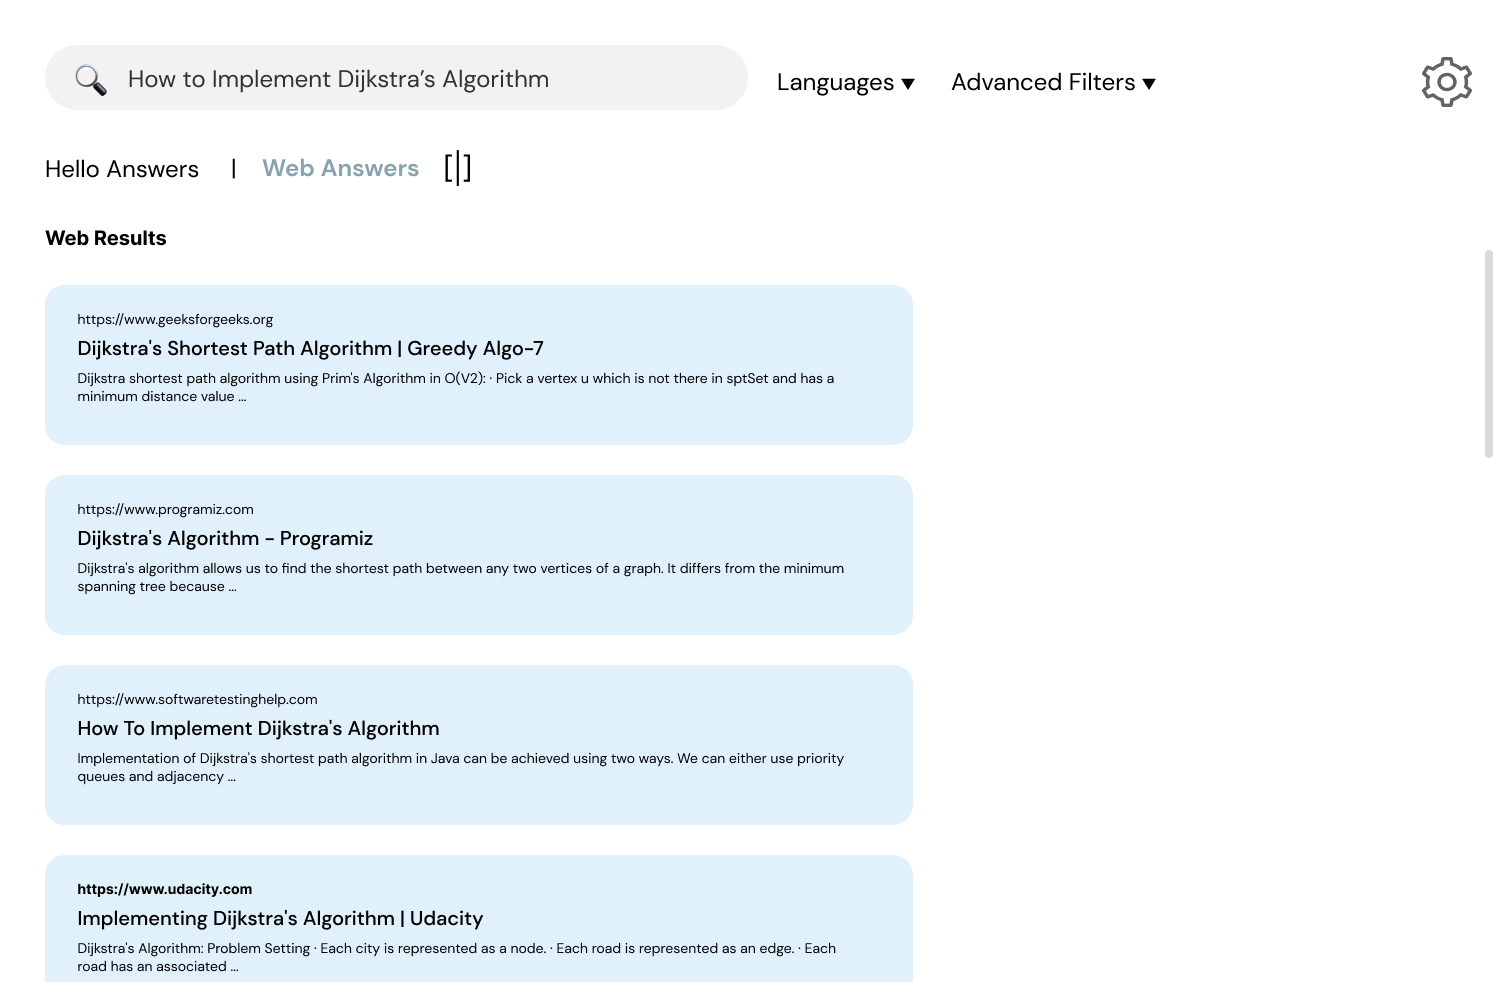The height and width of the screenshot is (982, 1512).
Task: Toggle the split view bracket icon
Action: [458, 168]
